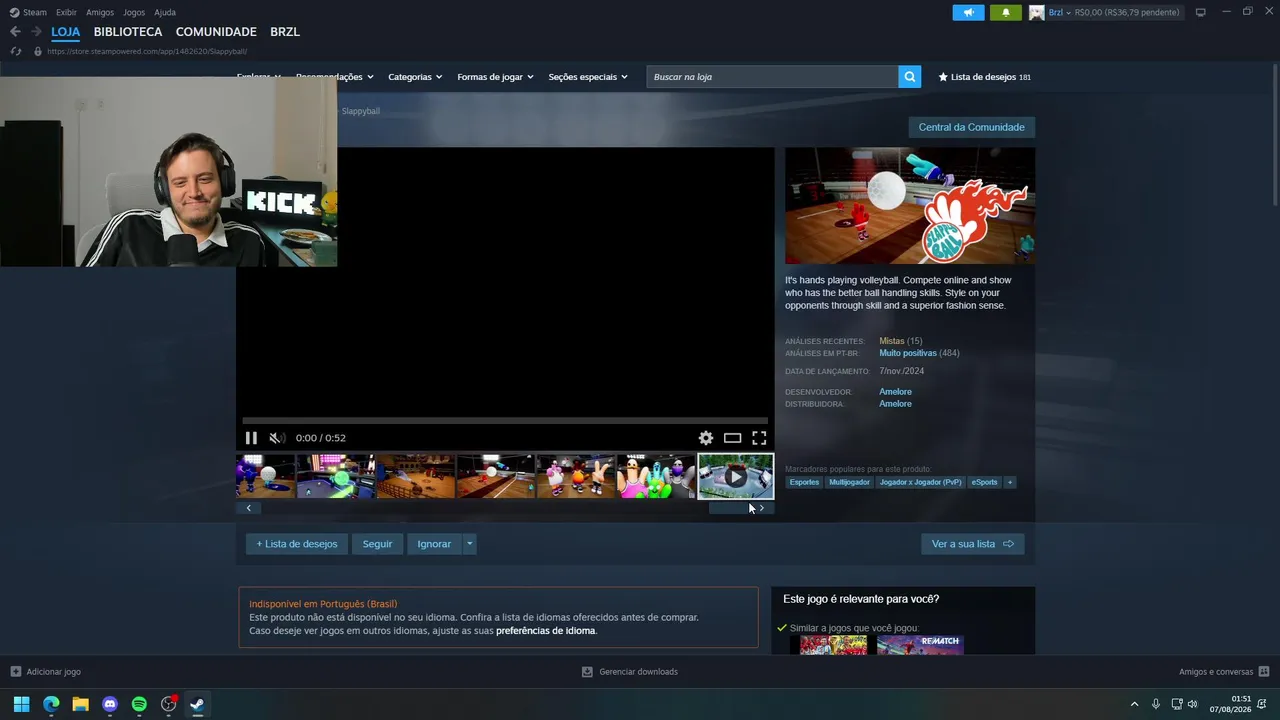
Task: Open the system volume tray icon
Action: pos(1192,704)
